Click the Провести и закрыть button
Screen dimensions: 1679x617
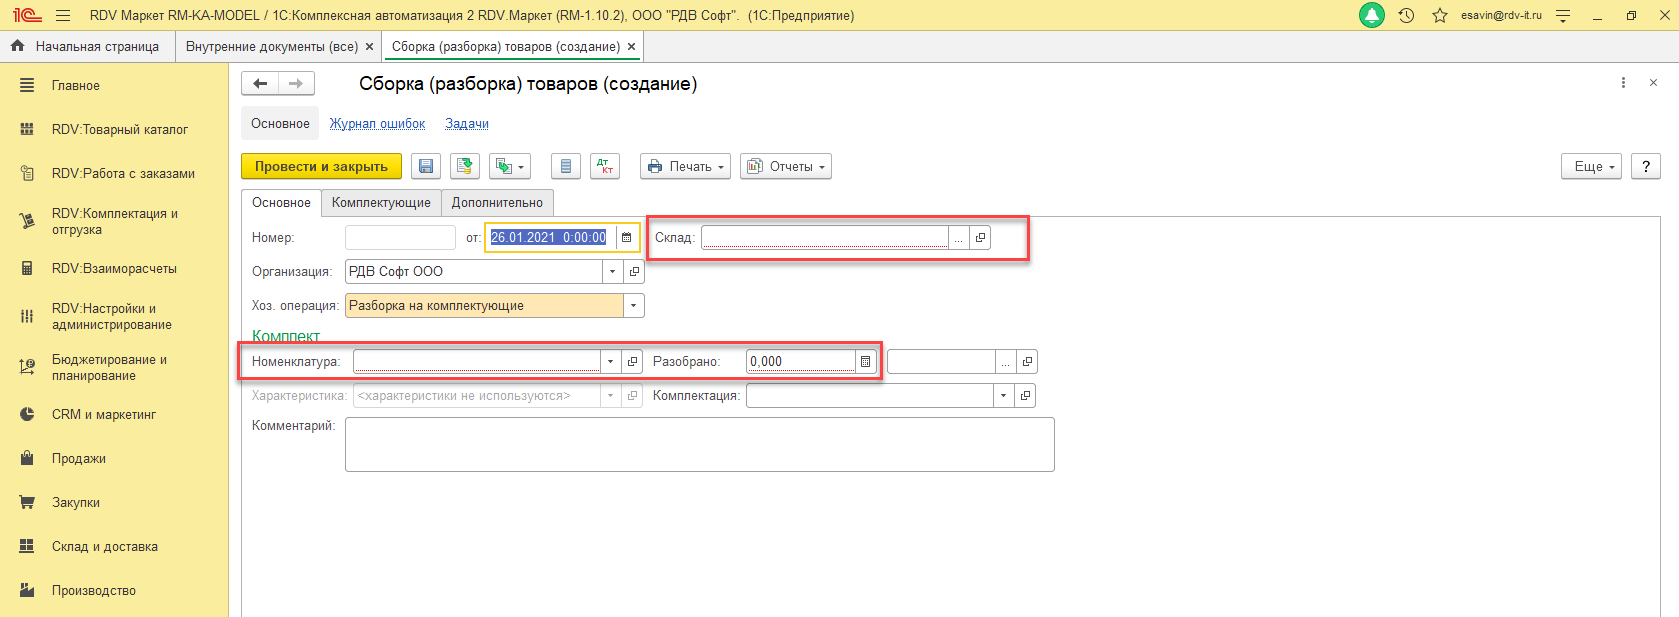(x=321, y=167)
